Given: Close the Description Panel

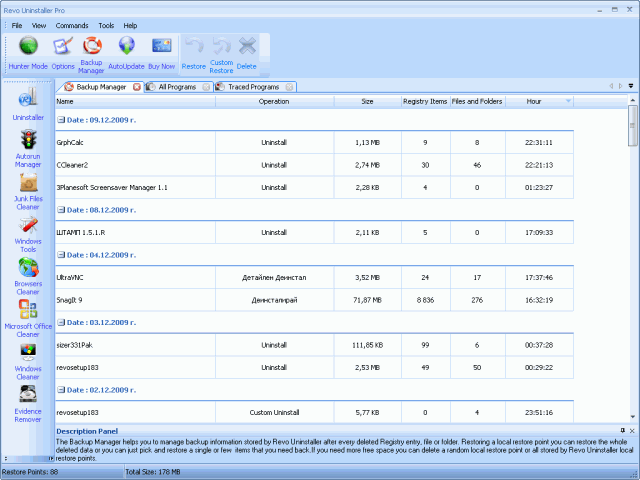Looking at the screenshot, I should (x=632, y=431).
